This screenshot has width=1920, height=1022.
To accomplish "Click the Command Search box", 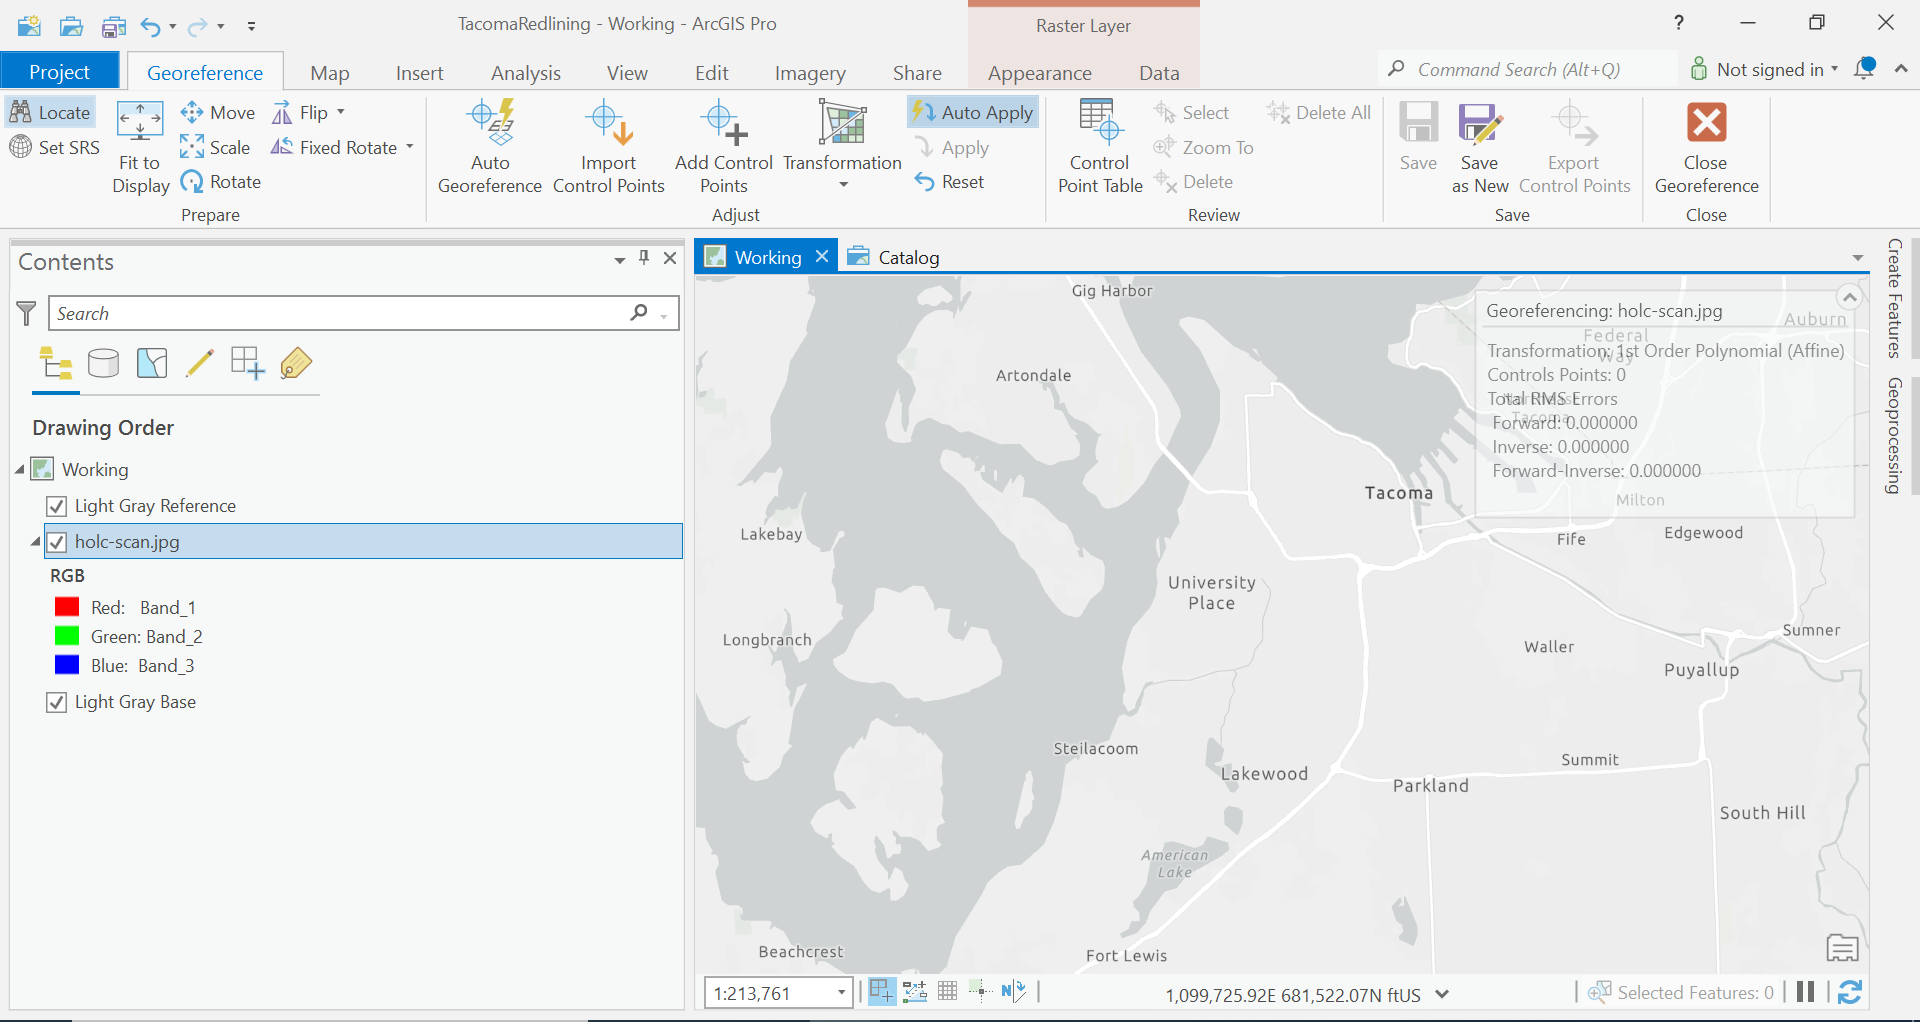I will tap(1528, 69).
